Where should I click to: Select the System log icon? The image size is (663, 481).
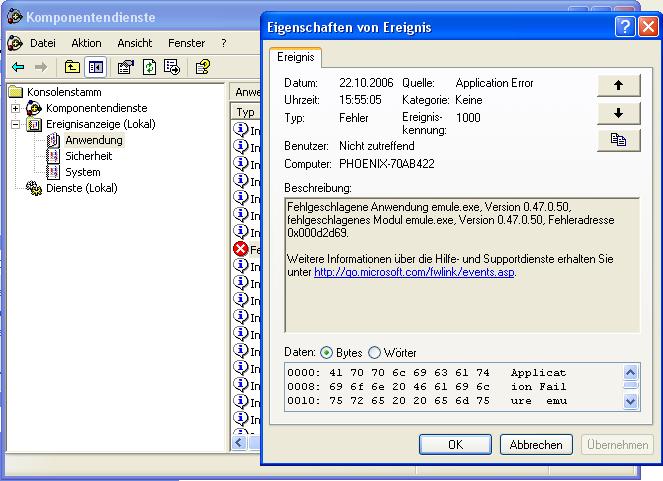coord(53,172)
